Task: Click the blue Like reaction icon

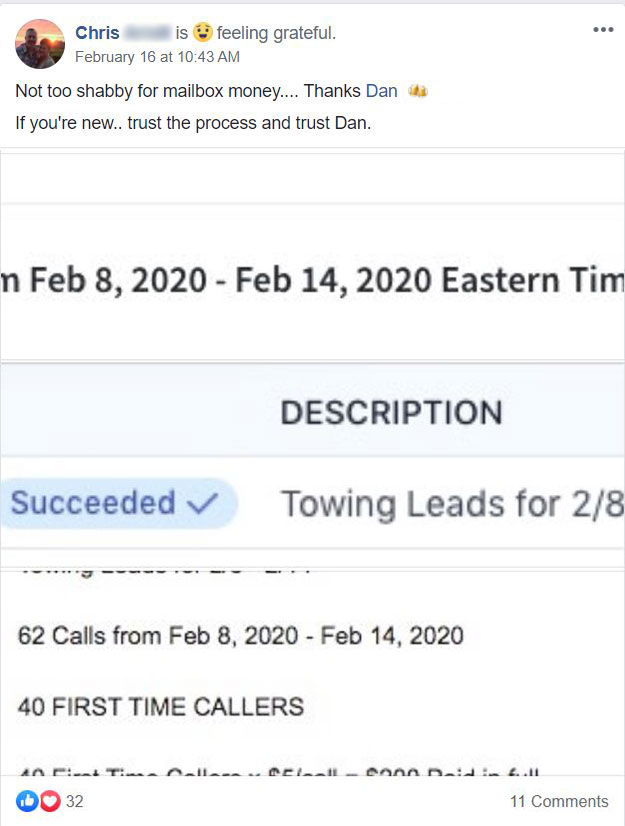Action: (x=26, y=801)
